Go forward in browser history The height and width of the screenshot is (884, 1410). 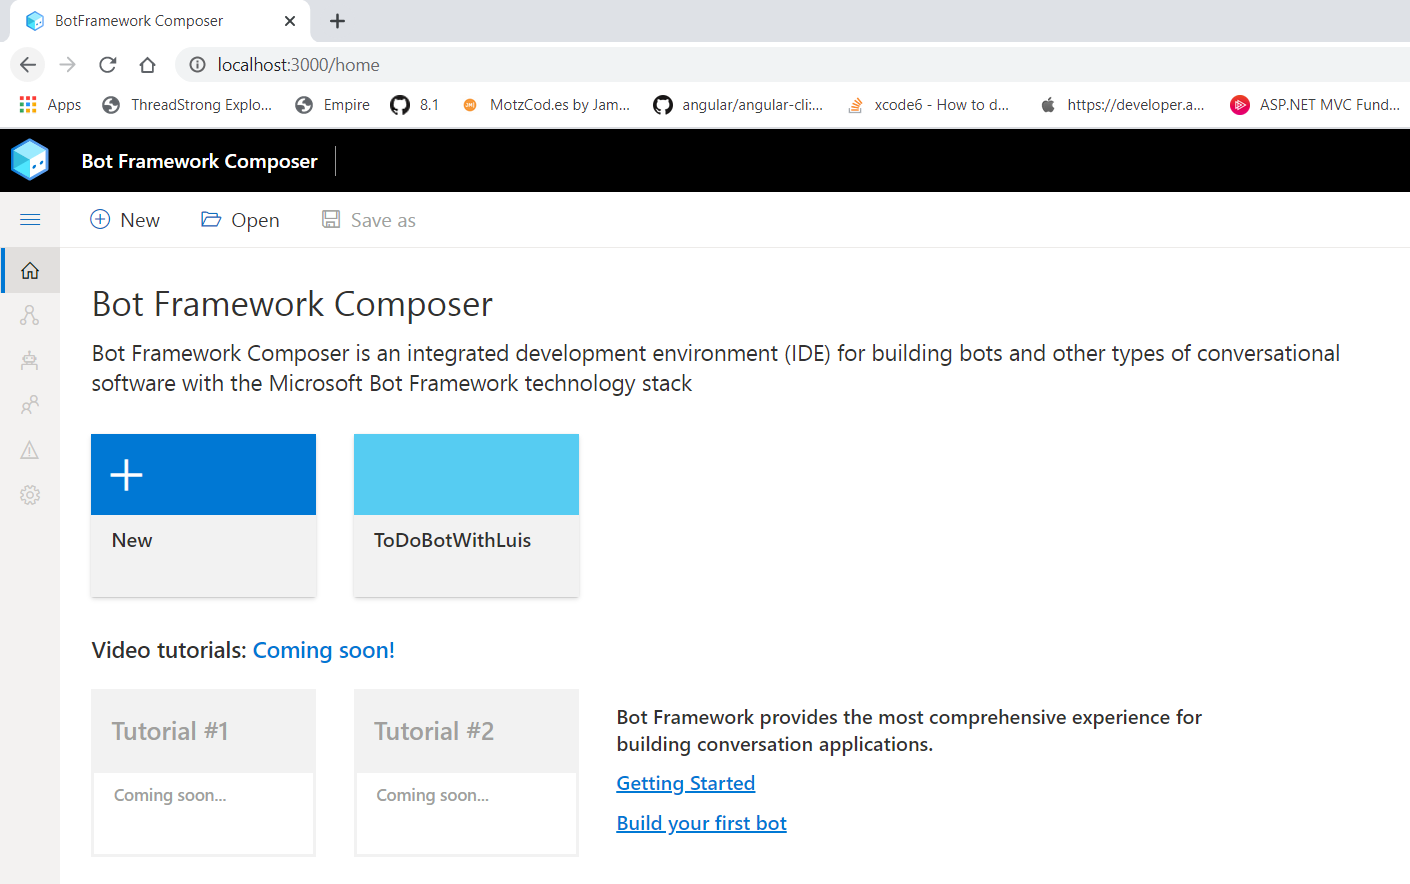click(x=68, y=65)
